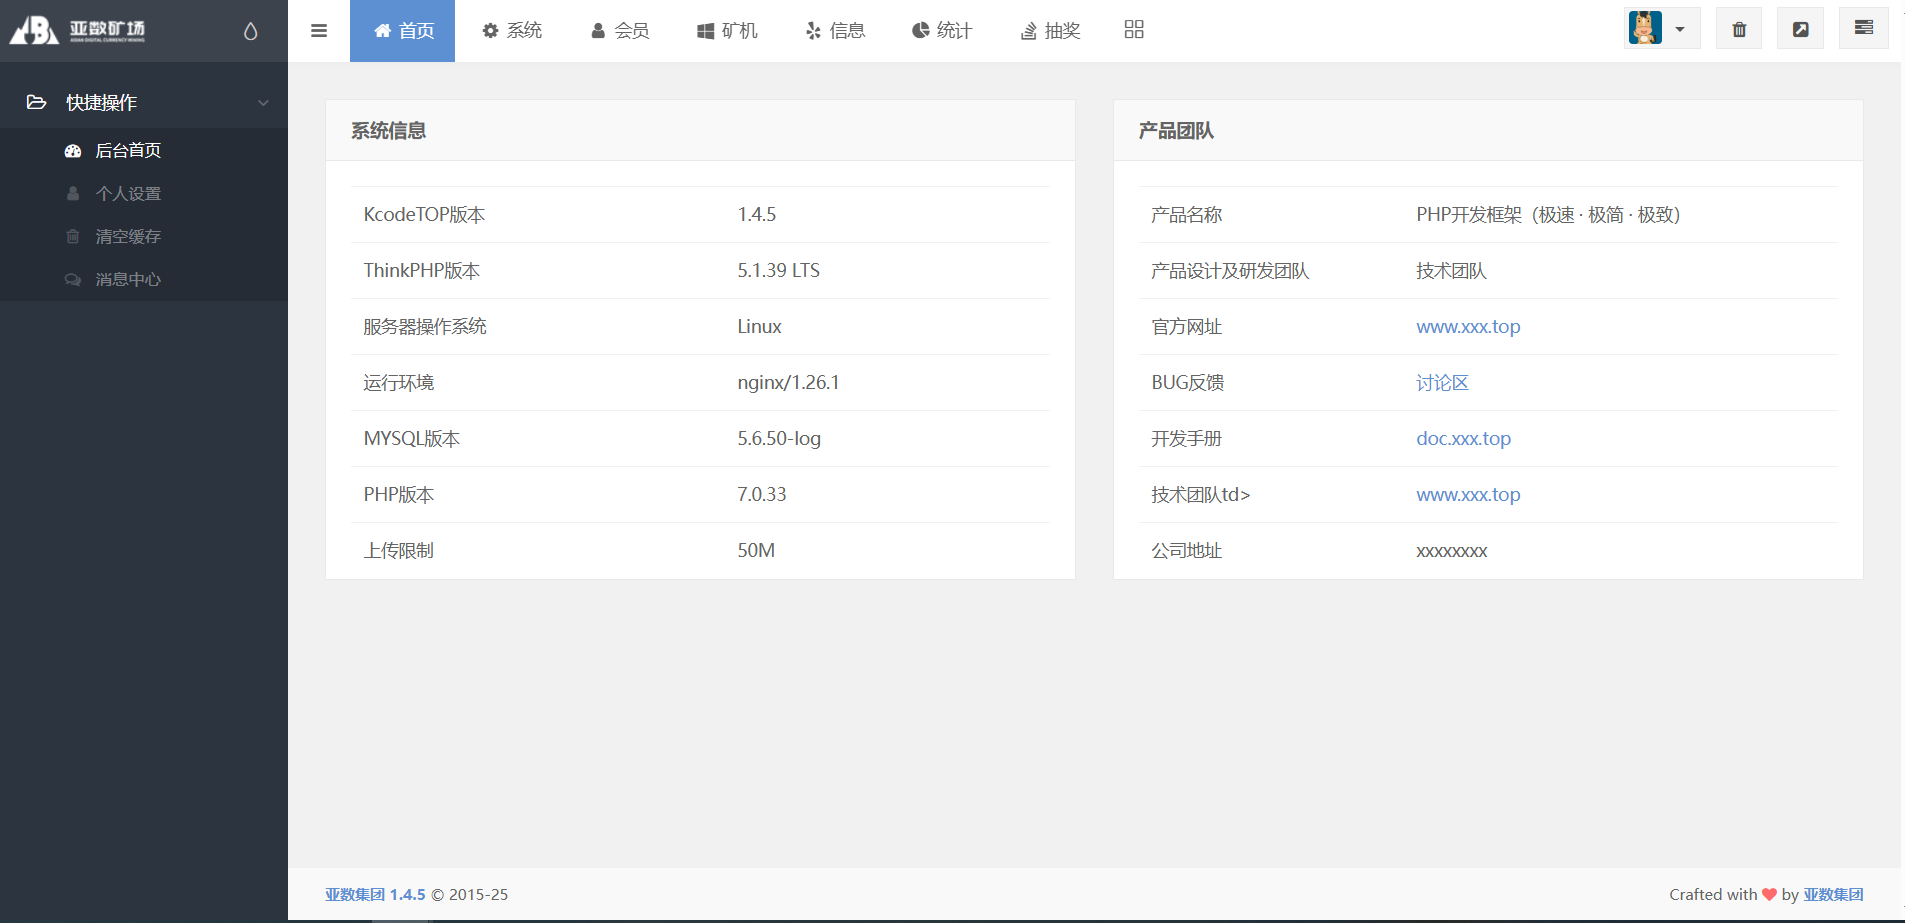Open the 讨论区 BUG feedback link
The image size is (1905, 923).
click(1442, 383)
